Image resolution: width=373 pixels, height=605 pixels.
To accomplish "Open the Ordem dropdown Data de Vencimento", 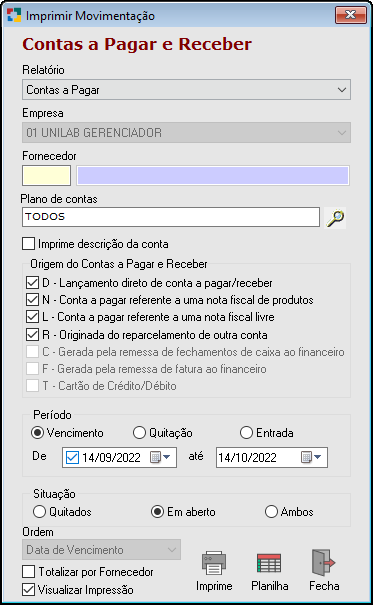I will pos(101,550).
